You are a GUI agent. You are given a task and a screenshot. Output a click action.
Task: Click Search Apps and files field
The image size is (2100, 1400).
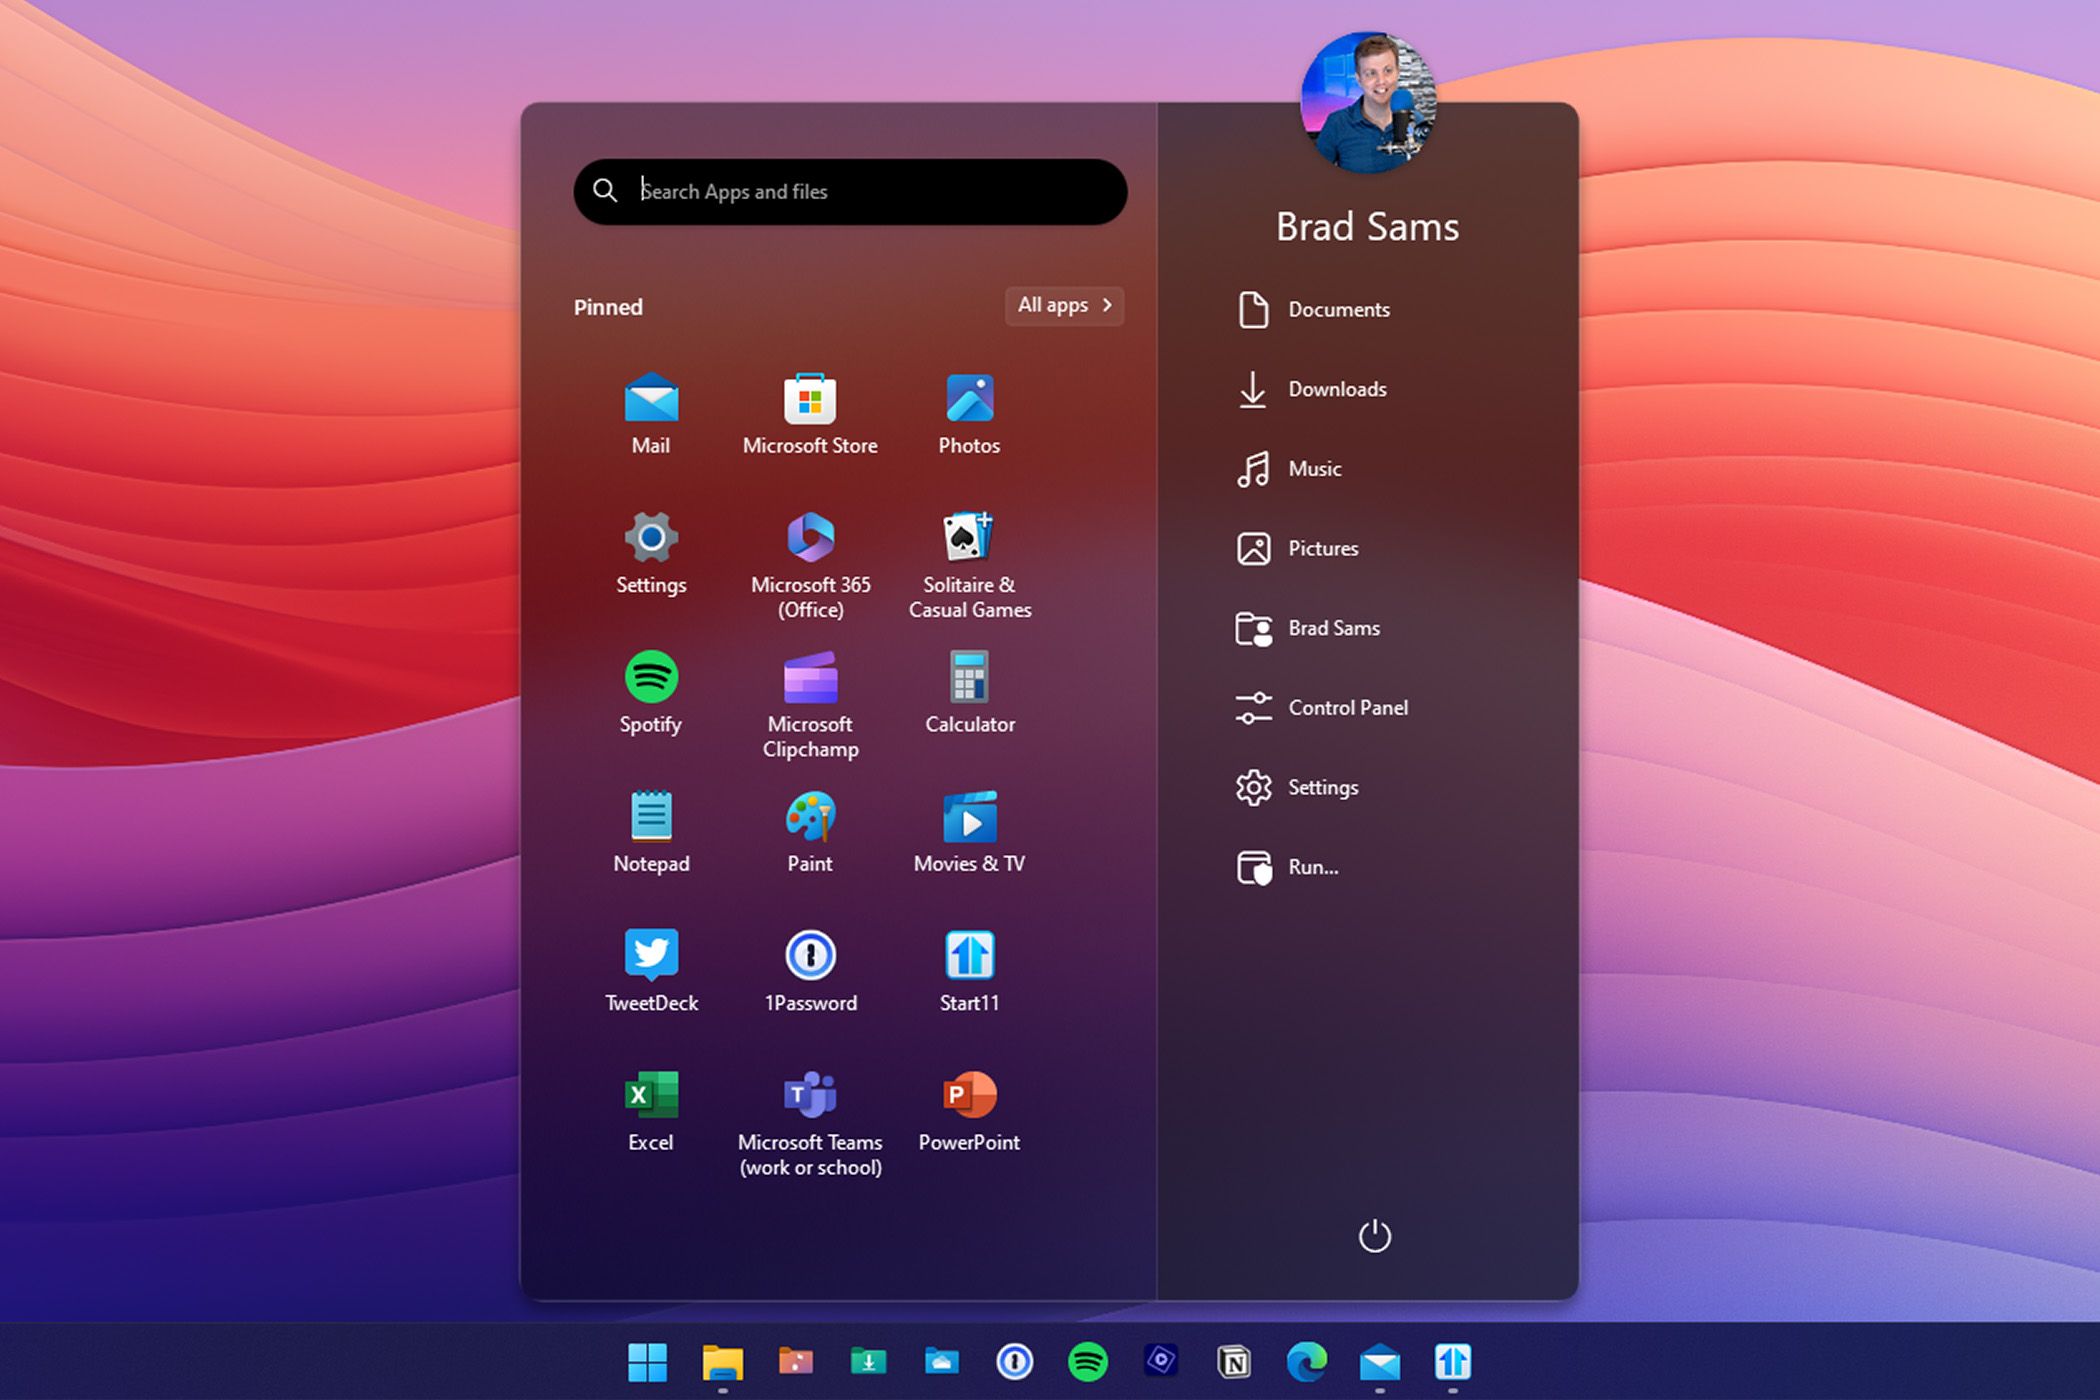click(x=855, y=189)
